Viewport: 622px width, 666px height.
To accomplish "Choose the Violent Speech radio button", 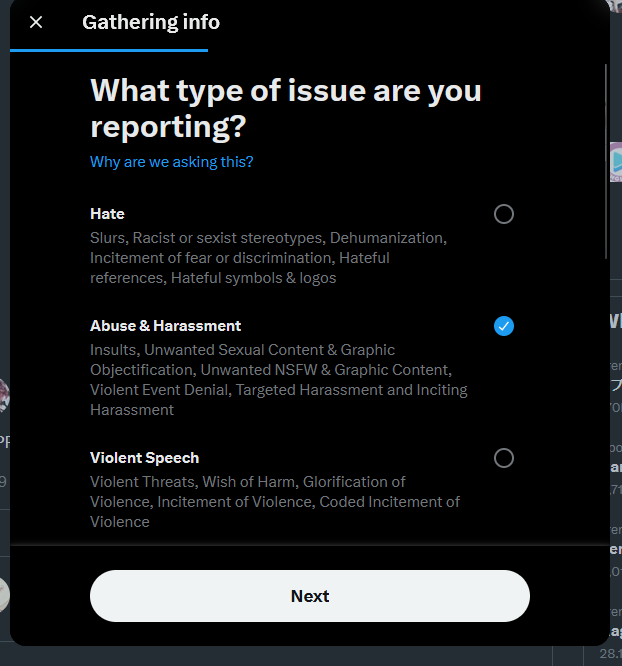I will [503, 458].
